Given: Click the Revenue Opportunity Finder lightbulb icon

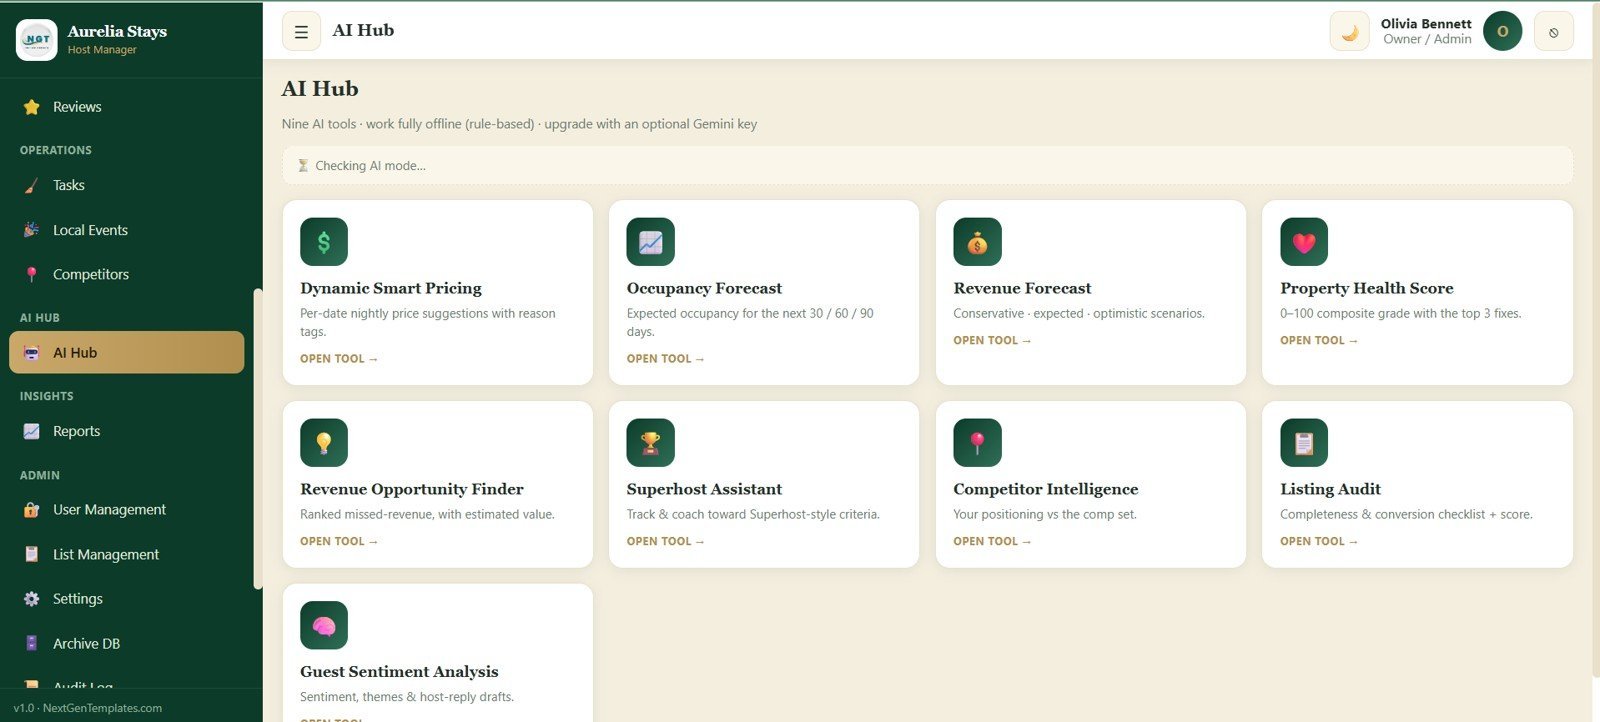Looking at the screenshot, I should [324, 443].
